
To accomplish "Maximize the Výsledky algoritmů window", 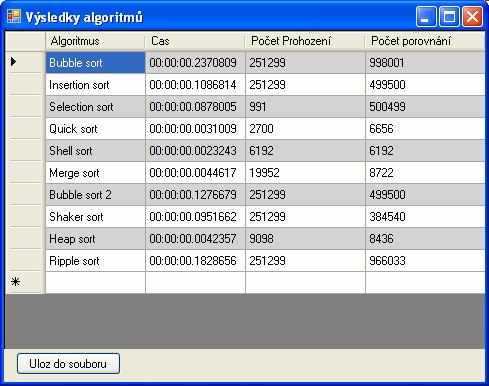I will point(449,17).
